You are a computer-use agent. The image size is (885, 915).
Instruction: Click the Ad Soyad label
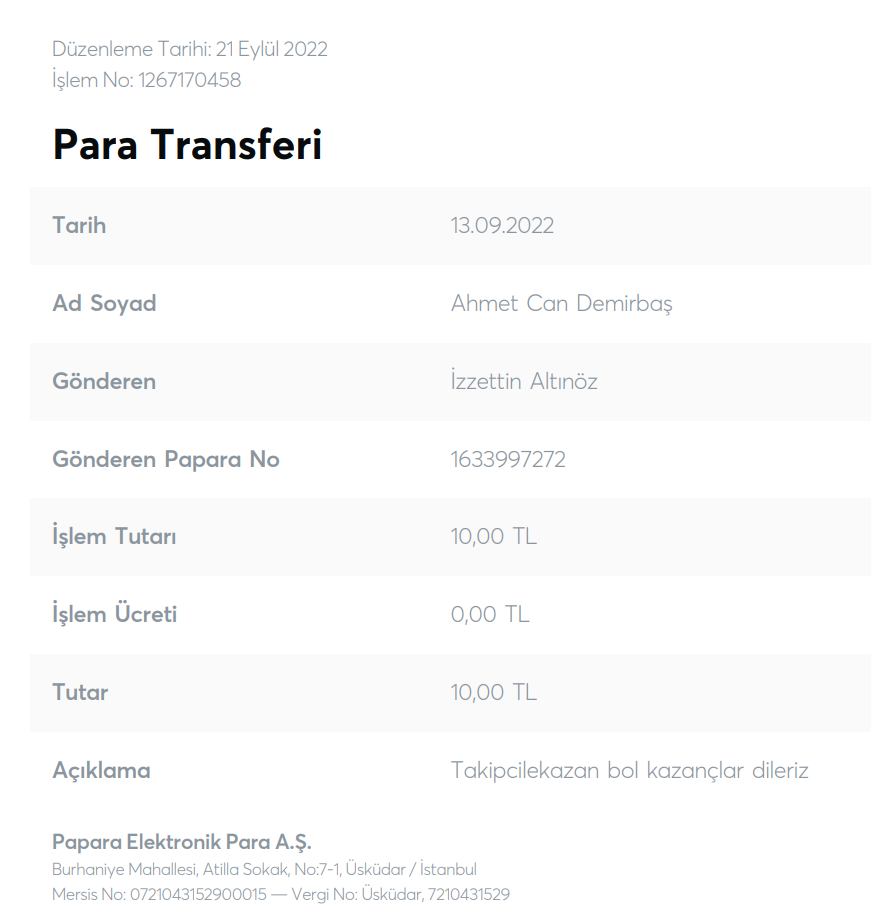(x=104, y=303)
